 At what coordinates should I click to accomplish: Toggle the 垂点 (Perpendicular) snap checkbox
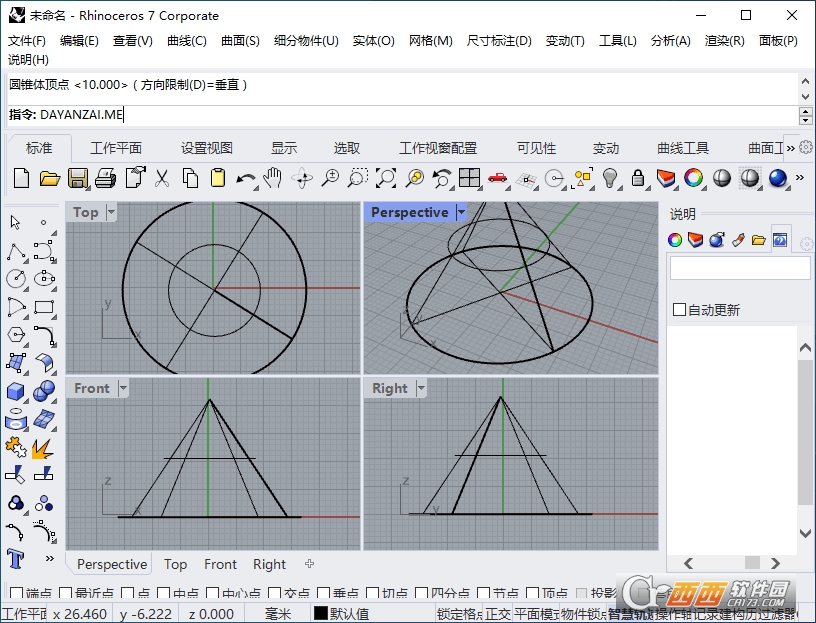(x=323, y=593)
